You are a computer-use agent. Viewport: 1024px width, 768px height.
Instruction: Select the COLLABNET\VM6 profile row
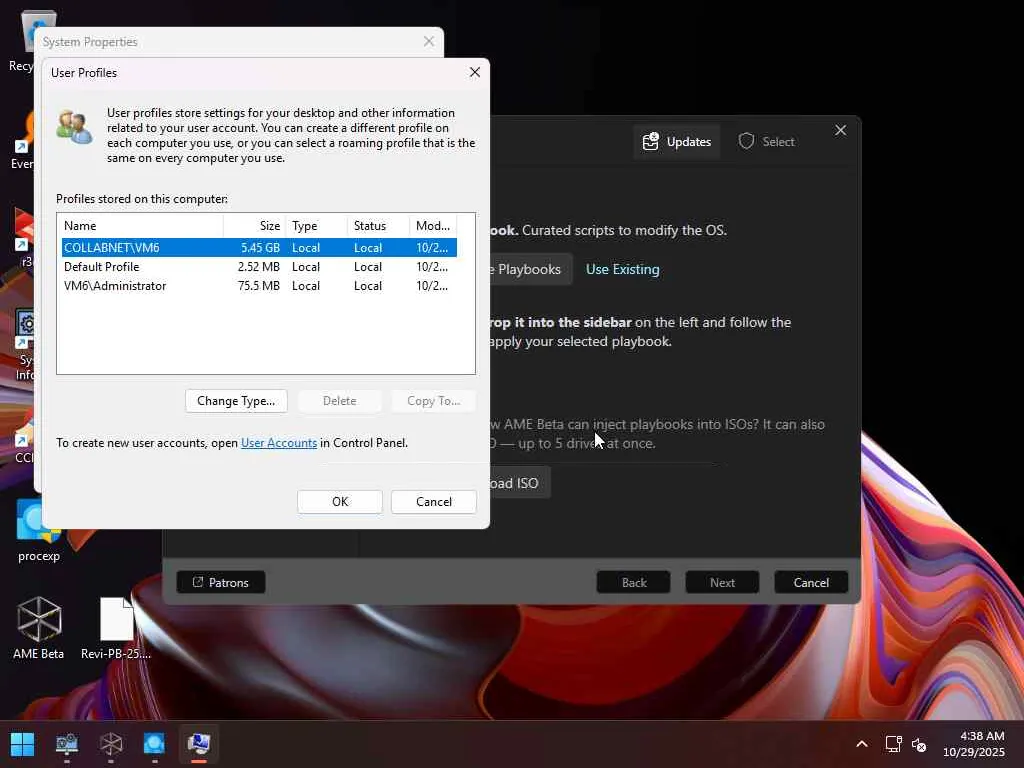(259, 248)
